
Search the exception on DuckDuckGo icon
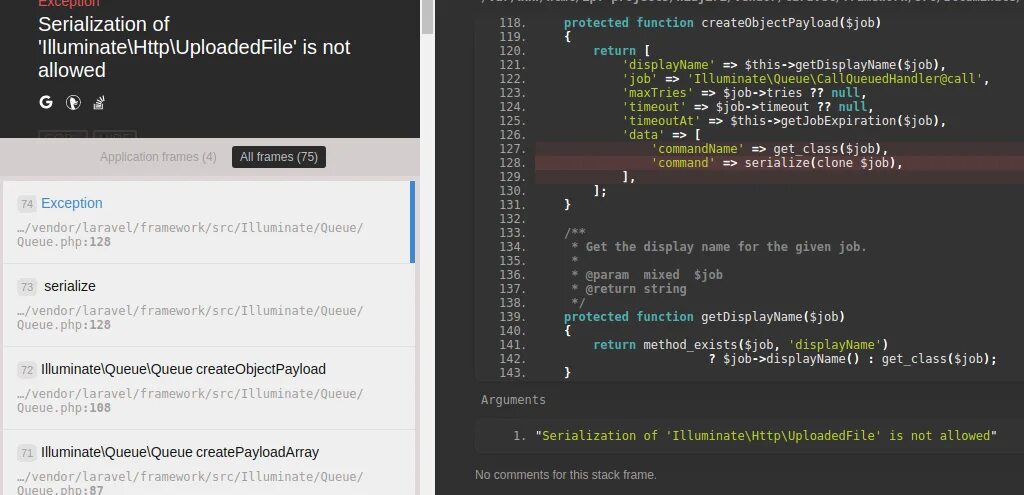(73, 103)
